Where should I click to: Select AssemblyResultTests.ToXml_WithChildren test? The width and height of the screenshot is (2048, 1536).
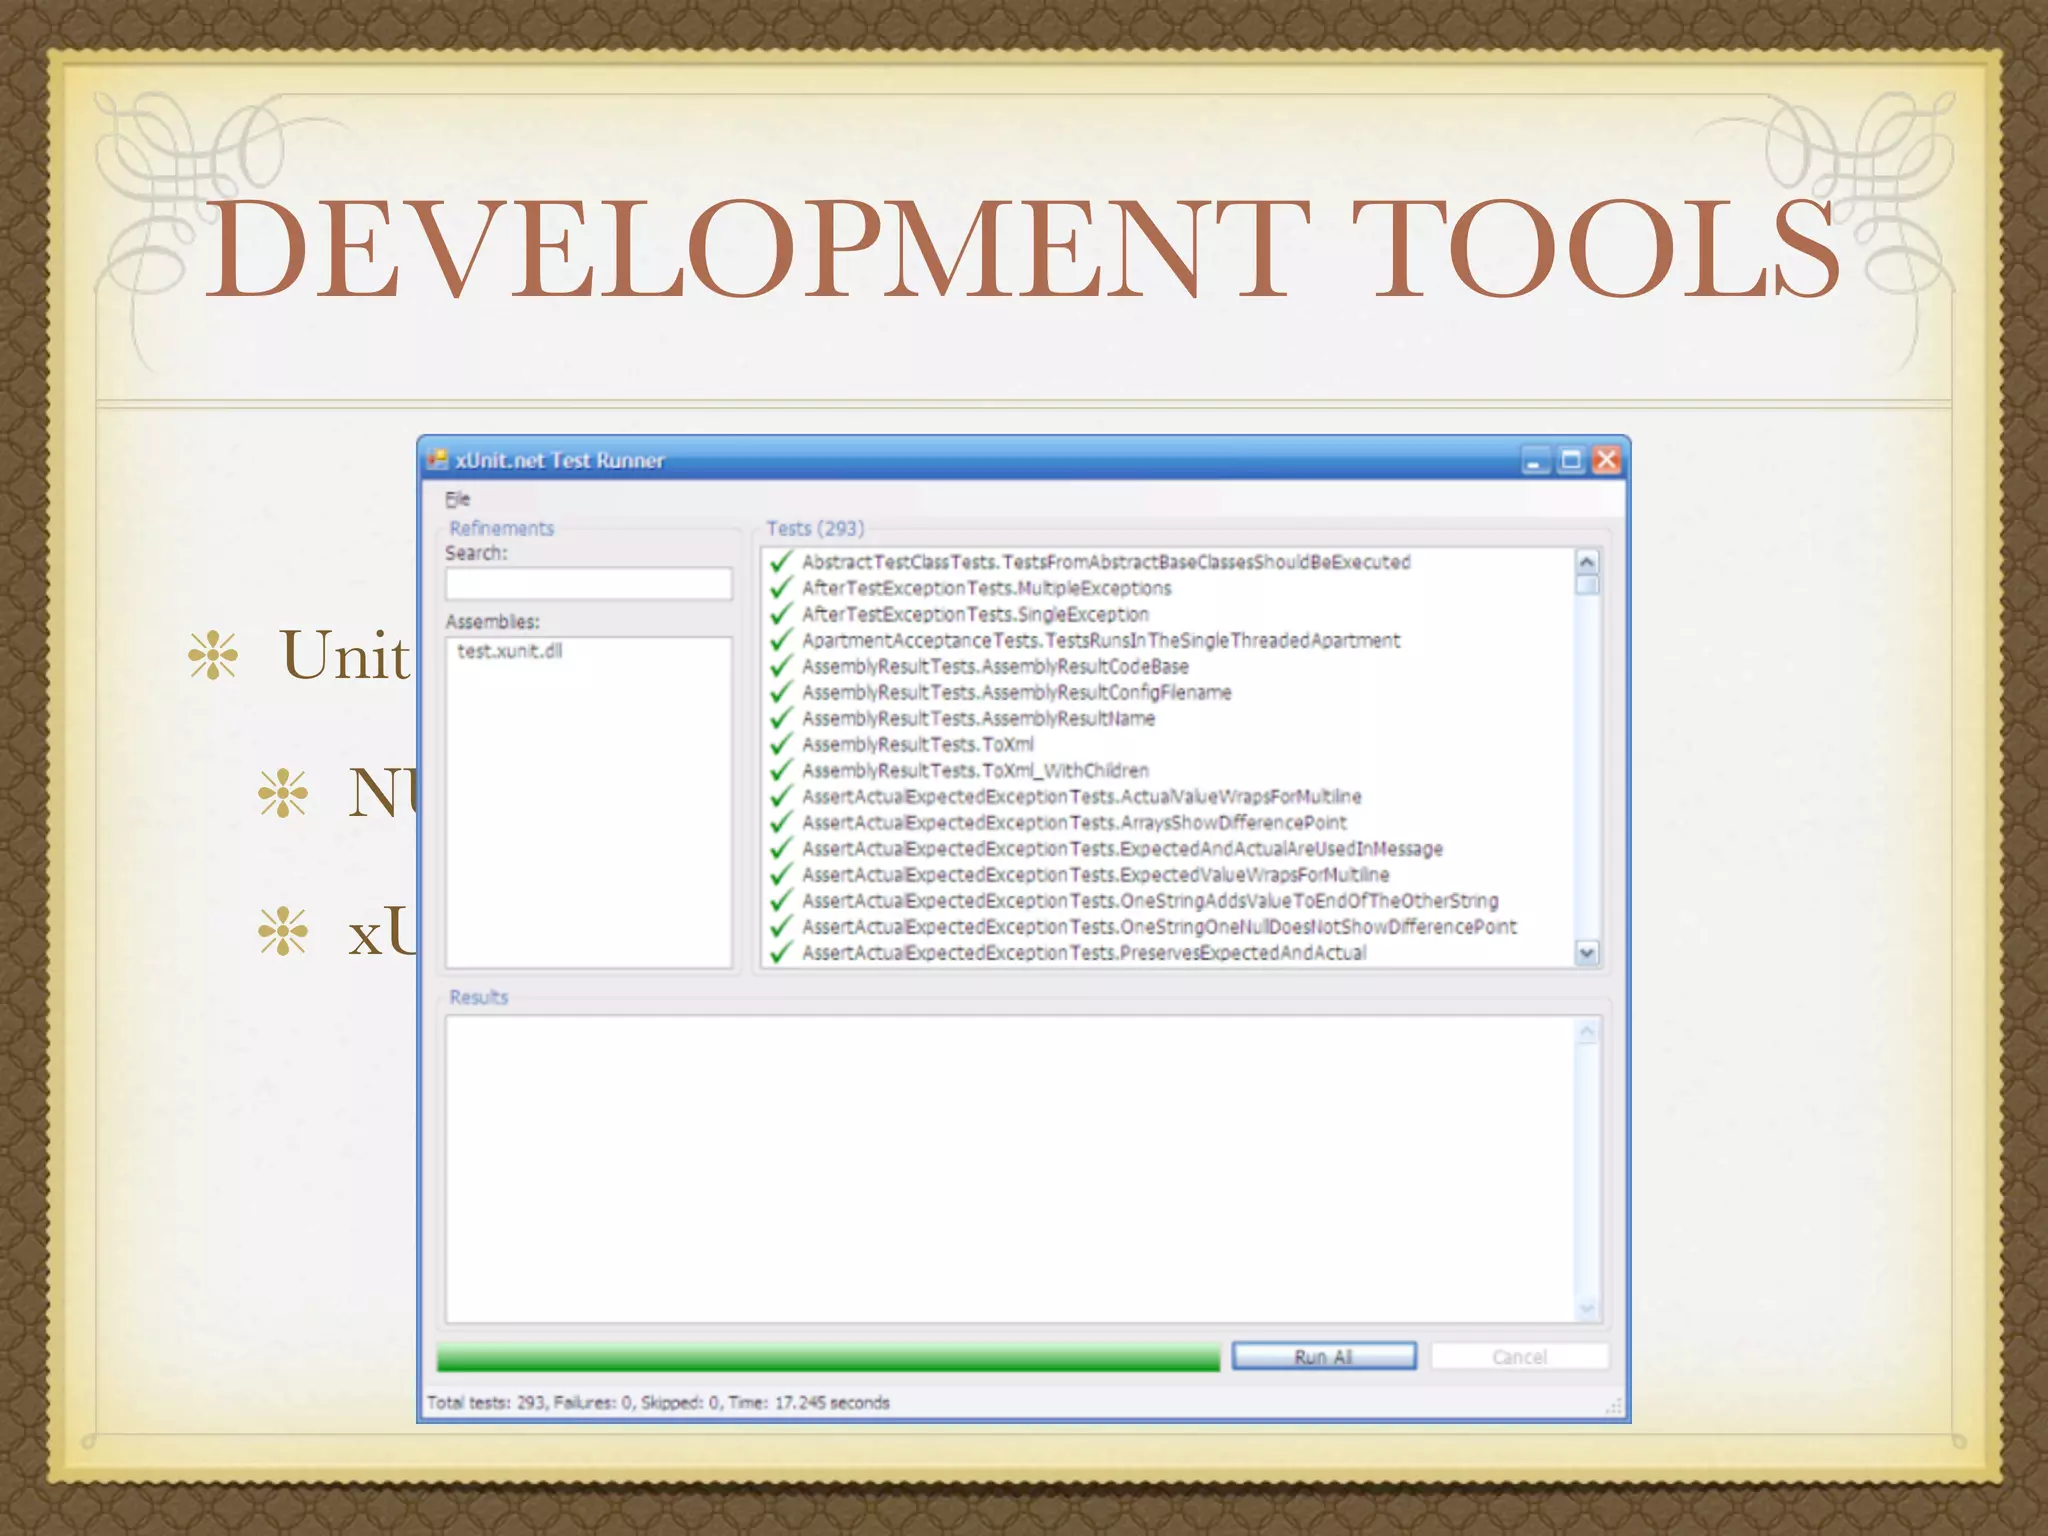pos(975,770)
